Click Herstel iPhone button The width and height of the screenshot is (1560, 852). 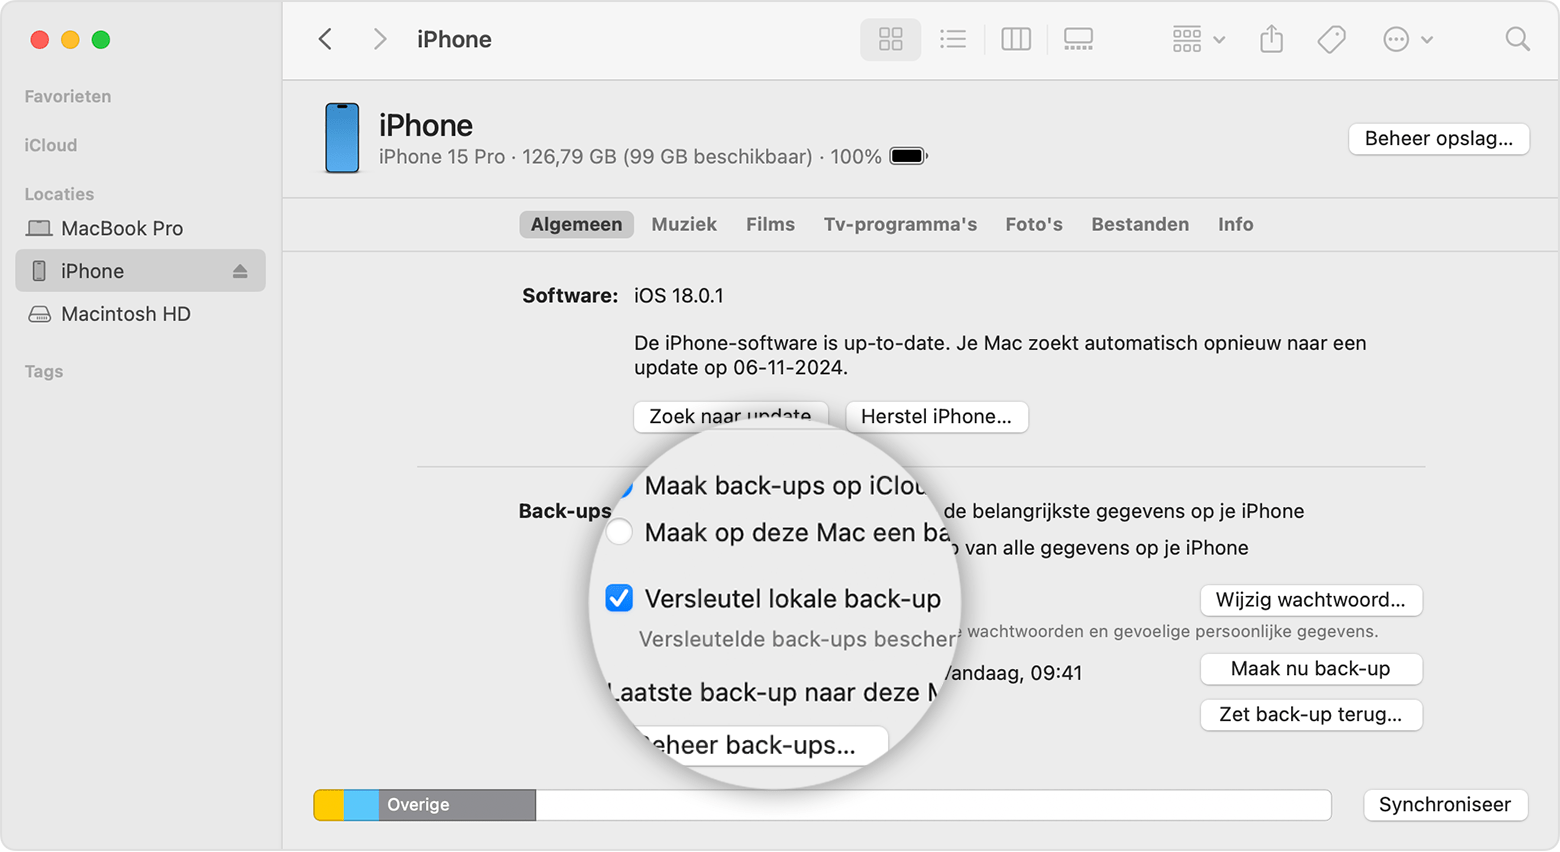pos(936,416)
